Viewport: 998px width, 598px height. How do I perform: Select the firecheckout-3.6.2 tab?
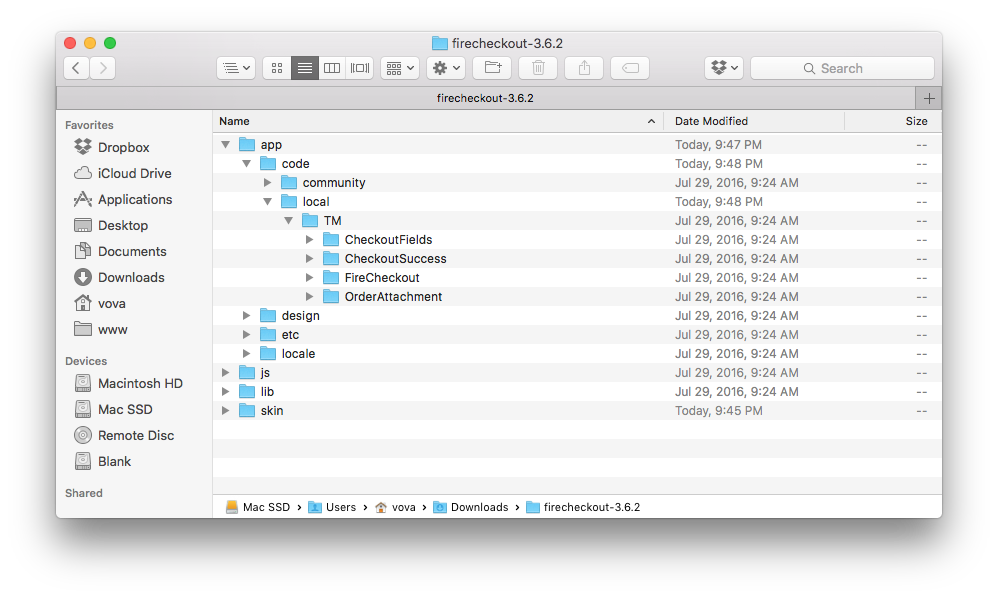[x=486, y=98]
